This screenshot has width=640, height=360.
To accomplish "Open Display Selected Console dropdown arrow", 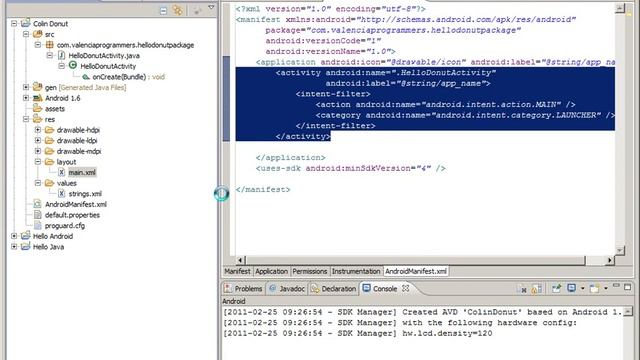I will pyautogui.click(x=582, y=288).
